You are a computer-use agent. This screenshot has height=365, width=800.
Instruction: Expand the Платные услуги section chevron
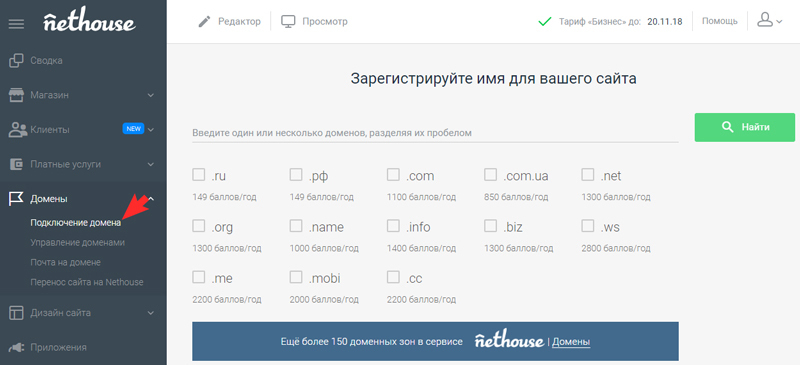pos(151,164)
